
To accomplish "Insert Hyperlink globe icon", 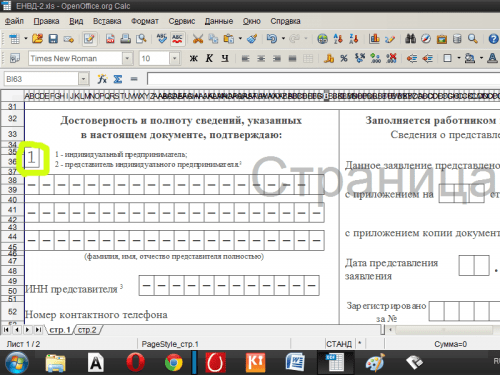I will [x=322, y=39].
